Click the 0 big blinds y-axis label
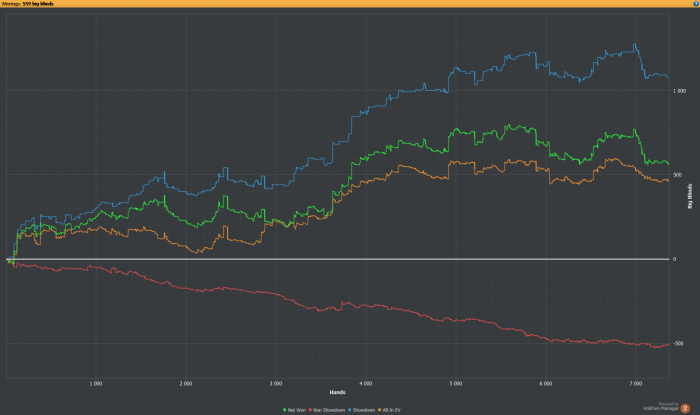The width and height of the screenshot is (700, 415). [x=675, y=259]
